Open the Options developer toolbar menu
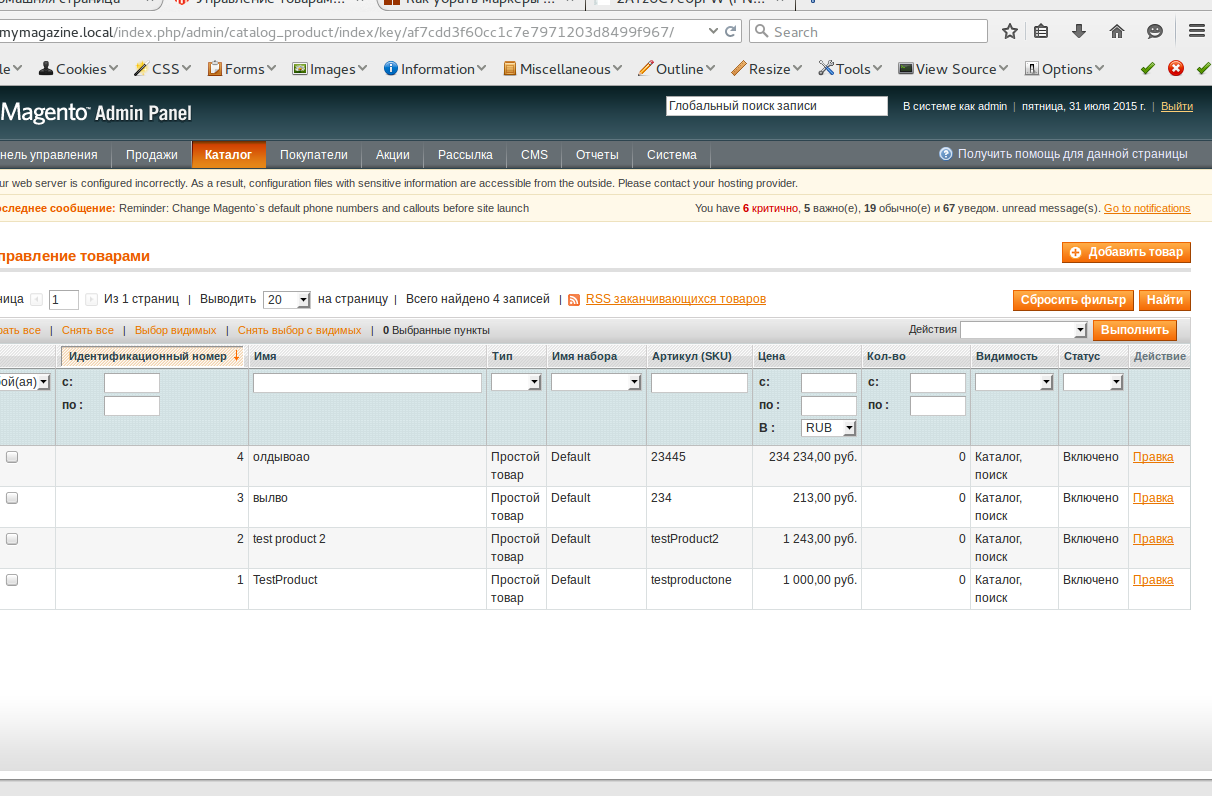Image resolution: width=1212 pixels, height=796 pixels. point(1064,69)
